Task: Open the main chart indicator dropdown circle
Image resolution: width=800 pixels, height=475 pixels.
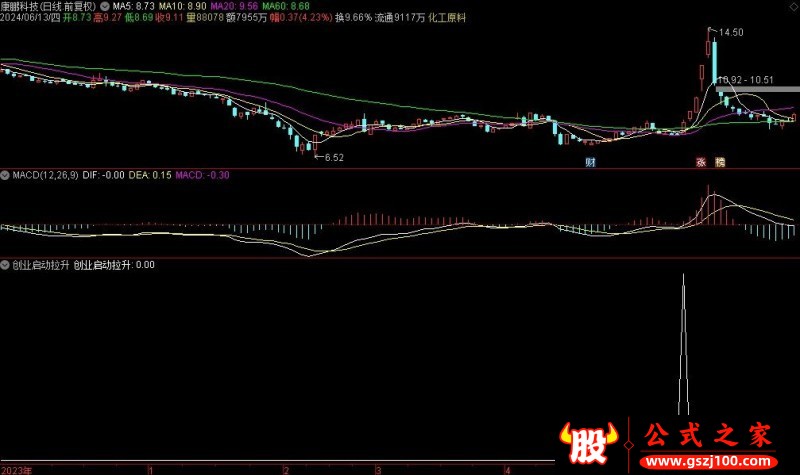Action: tap(106, 6)
